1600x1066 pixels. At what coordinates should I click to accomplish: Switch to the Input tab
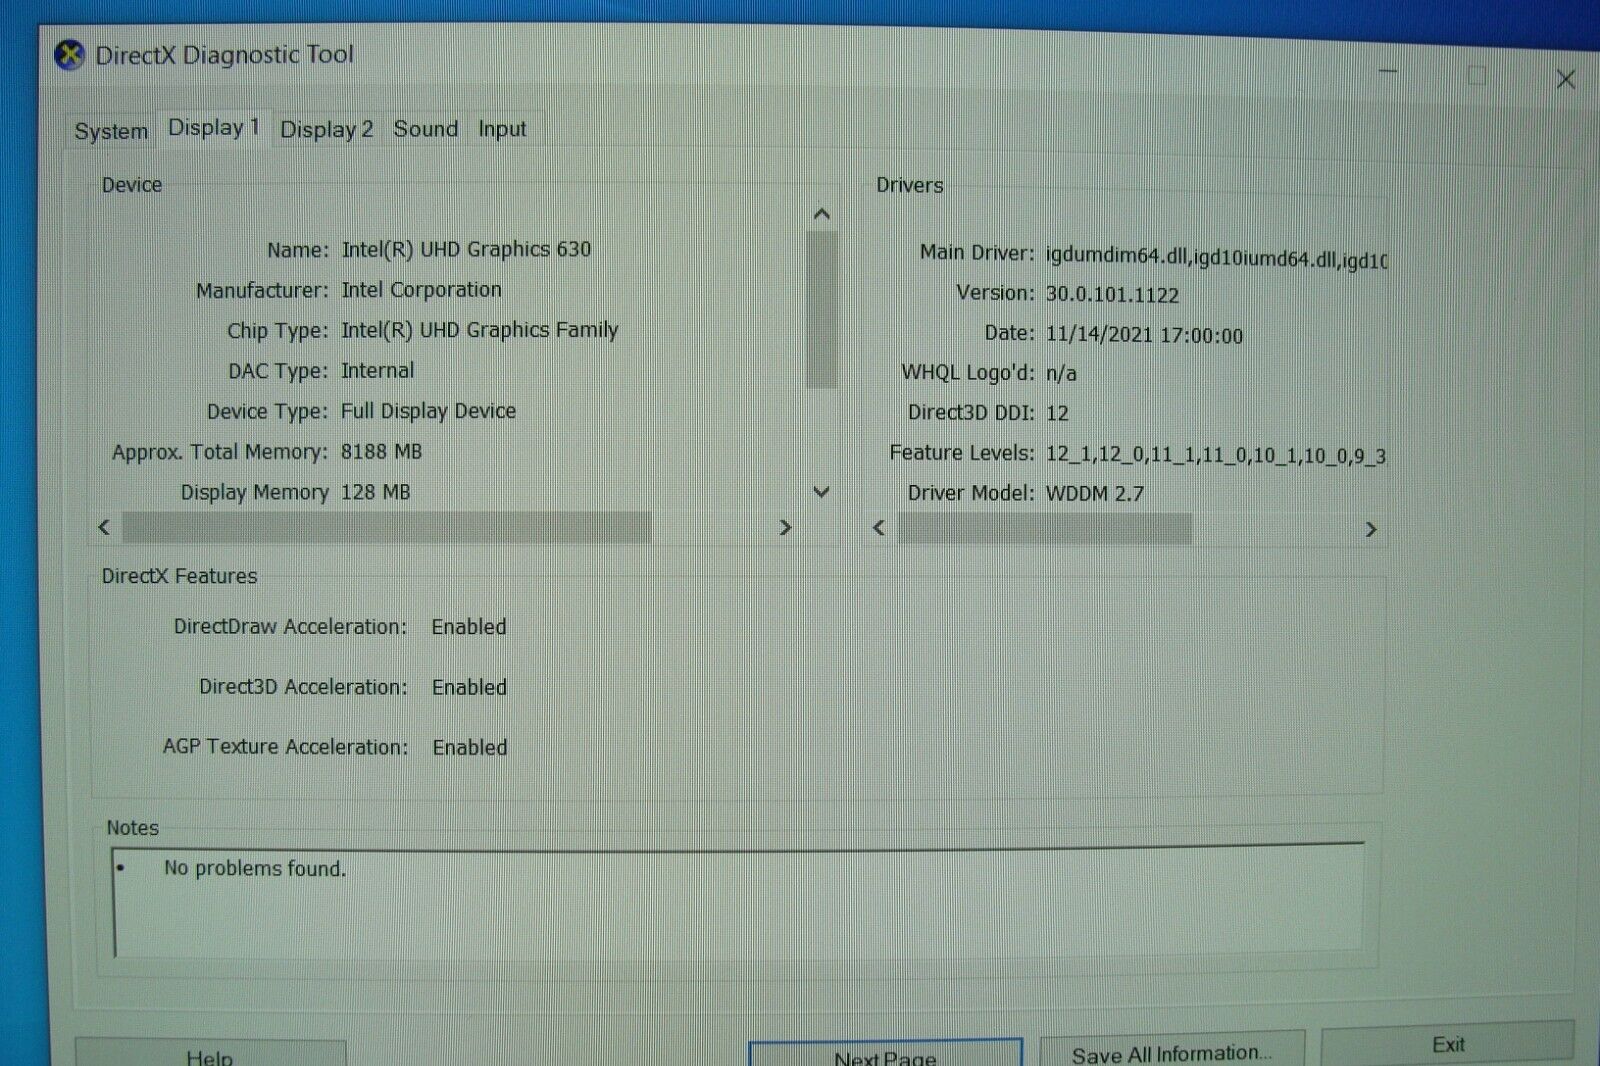pos(502,129)
